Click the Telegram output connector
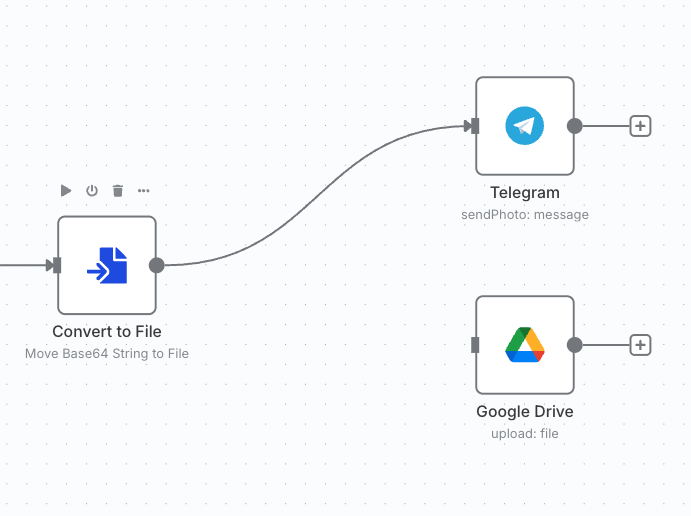691x516 pixels. point(575,126)
